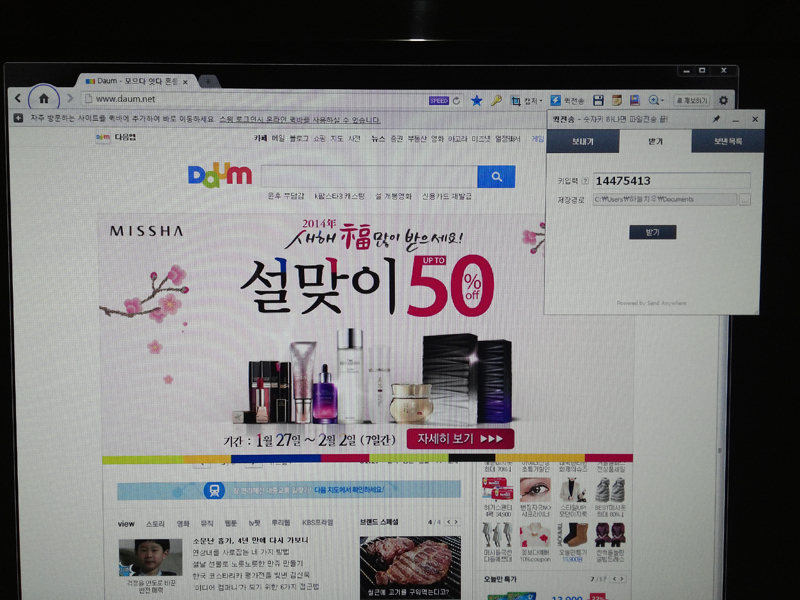Click the Daum search input box

click(x=369, y=177)
